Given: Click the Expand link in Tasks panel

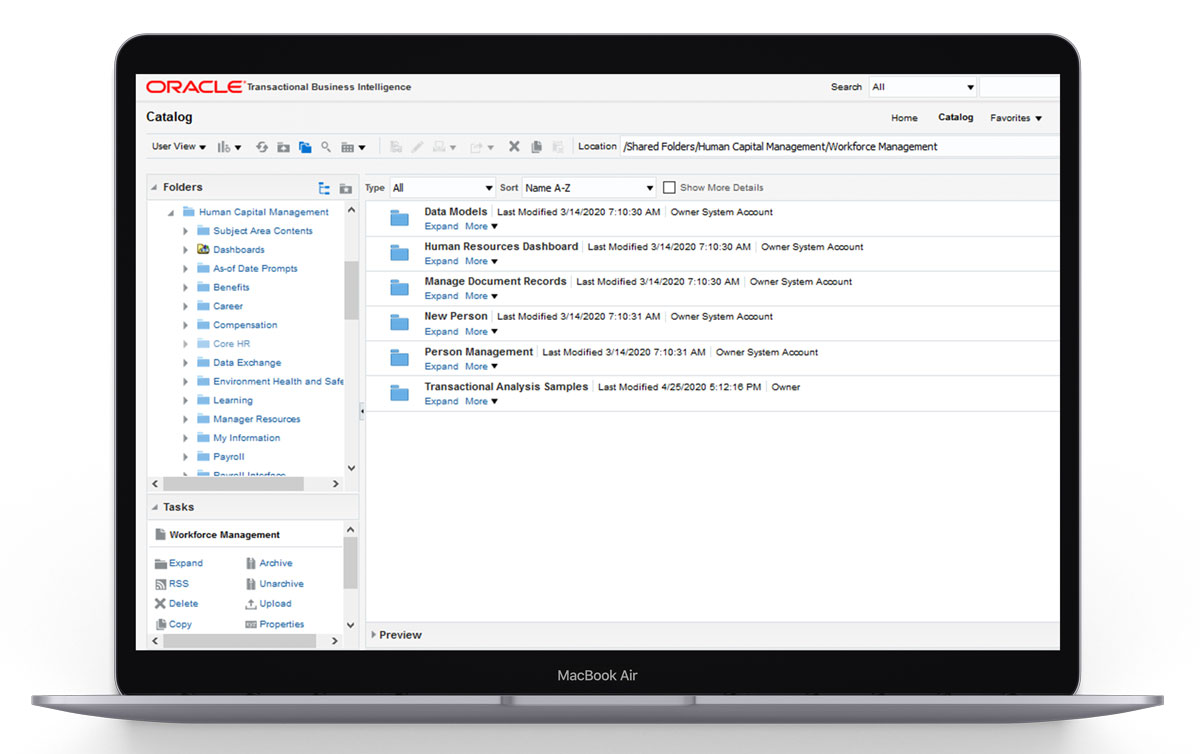Looking at the screenshot, I should coord(185,563).
